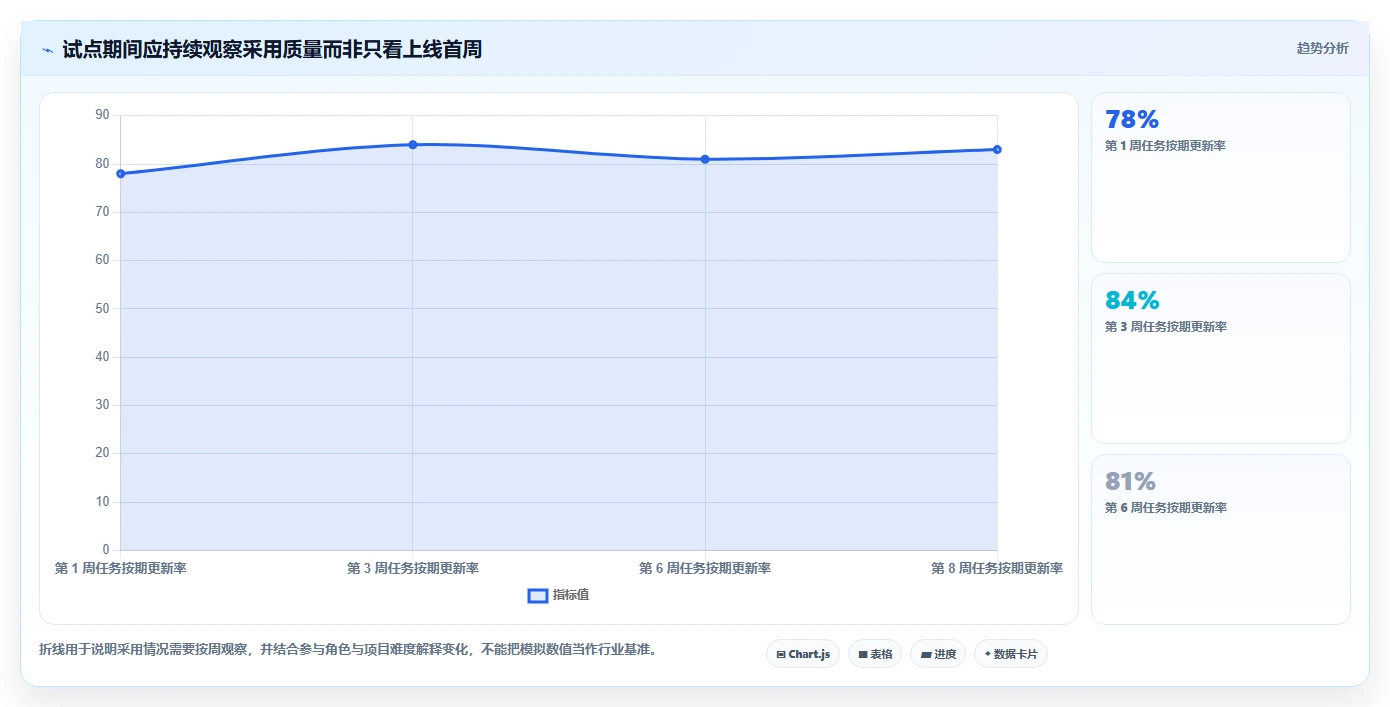Click the 0 value on the y-axis

pyautogui.click(x=106, y=550)
